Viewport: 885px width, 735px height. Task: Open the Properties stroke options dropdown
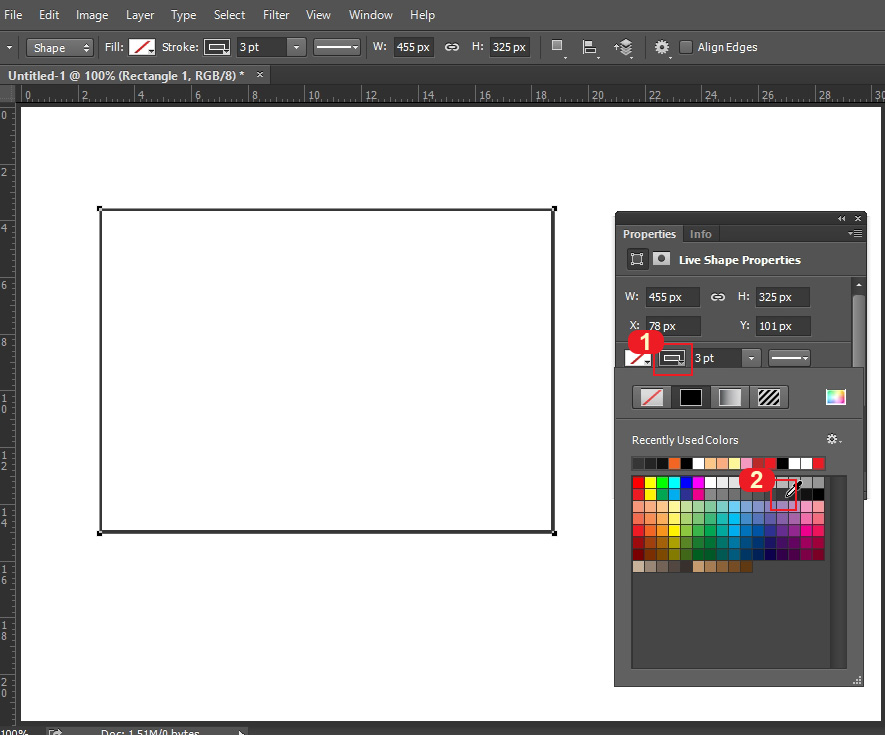(790, 358)
